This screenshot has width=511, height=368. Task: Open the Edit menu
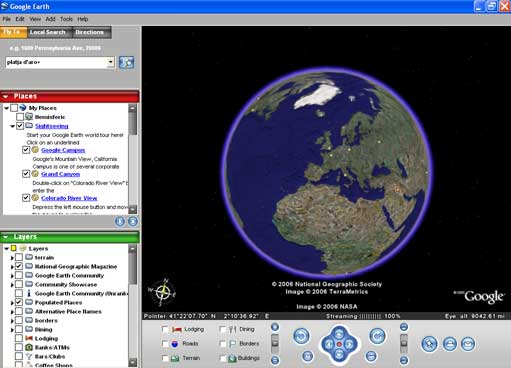pos(20,19)
